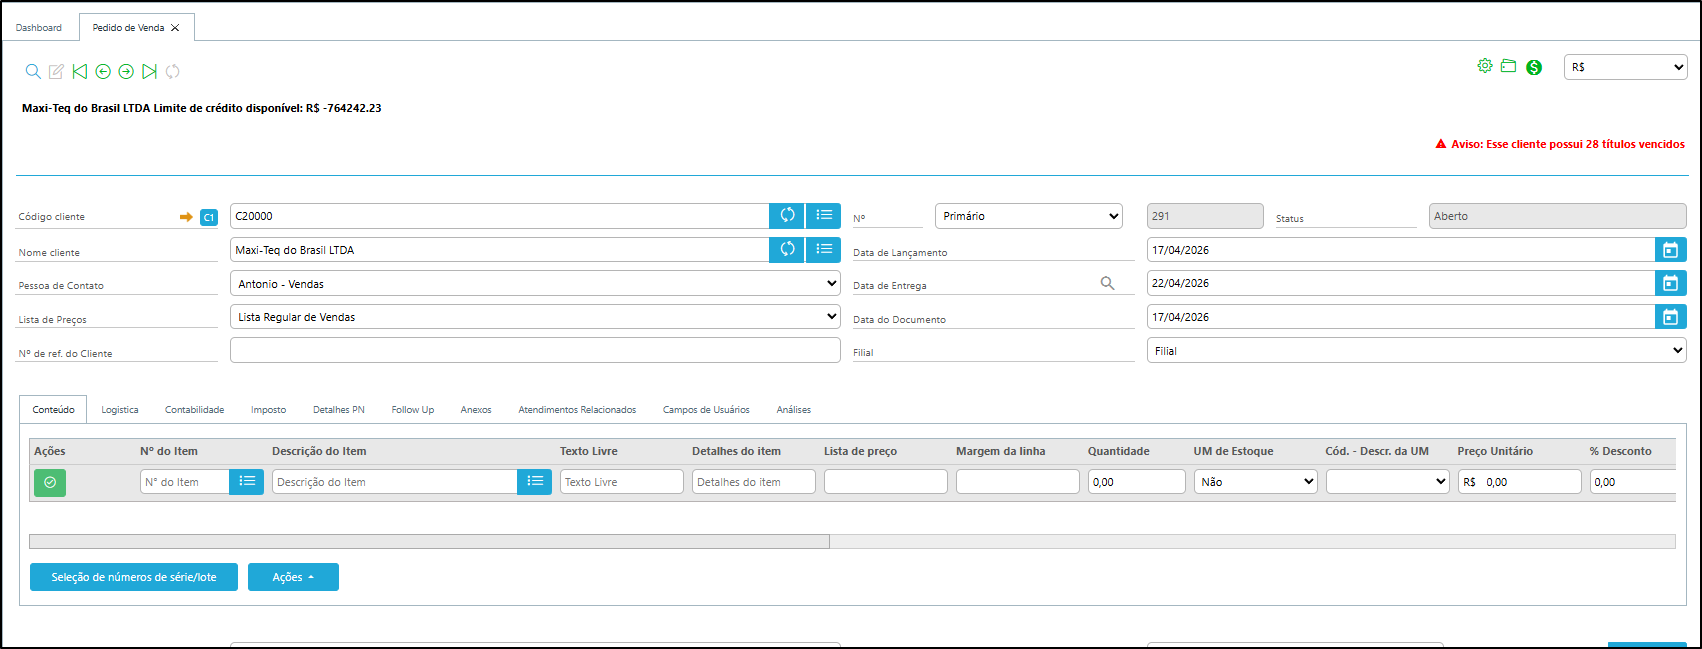The image size is (1702, 649).
Task: Expand the R$ currency dropdown
Action: 1625,67
